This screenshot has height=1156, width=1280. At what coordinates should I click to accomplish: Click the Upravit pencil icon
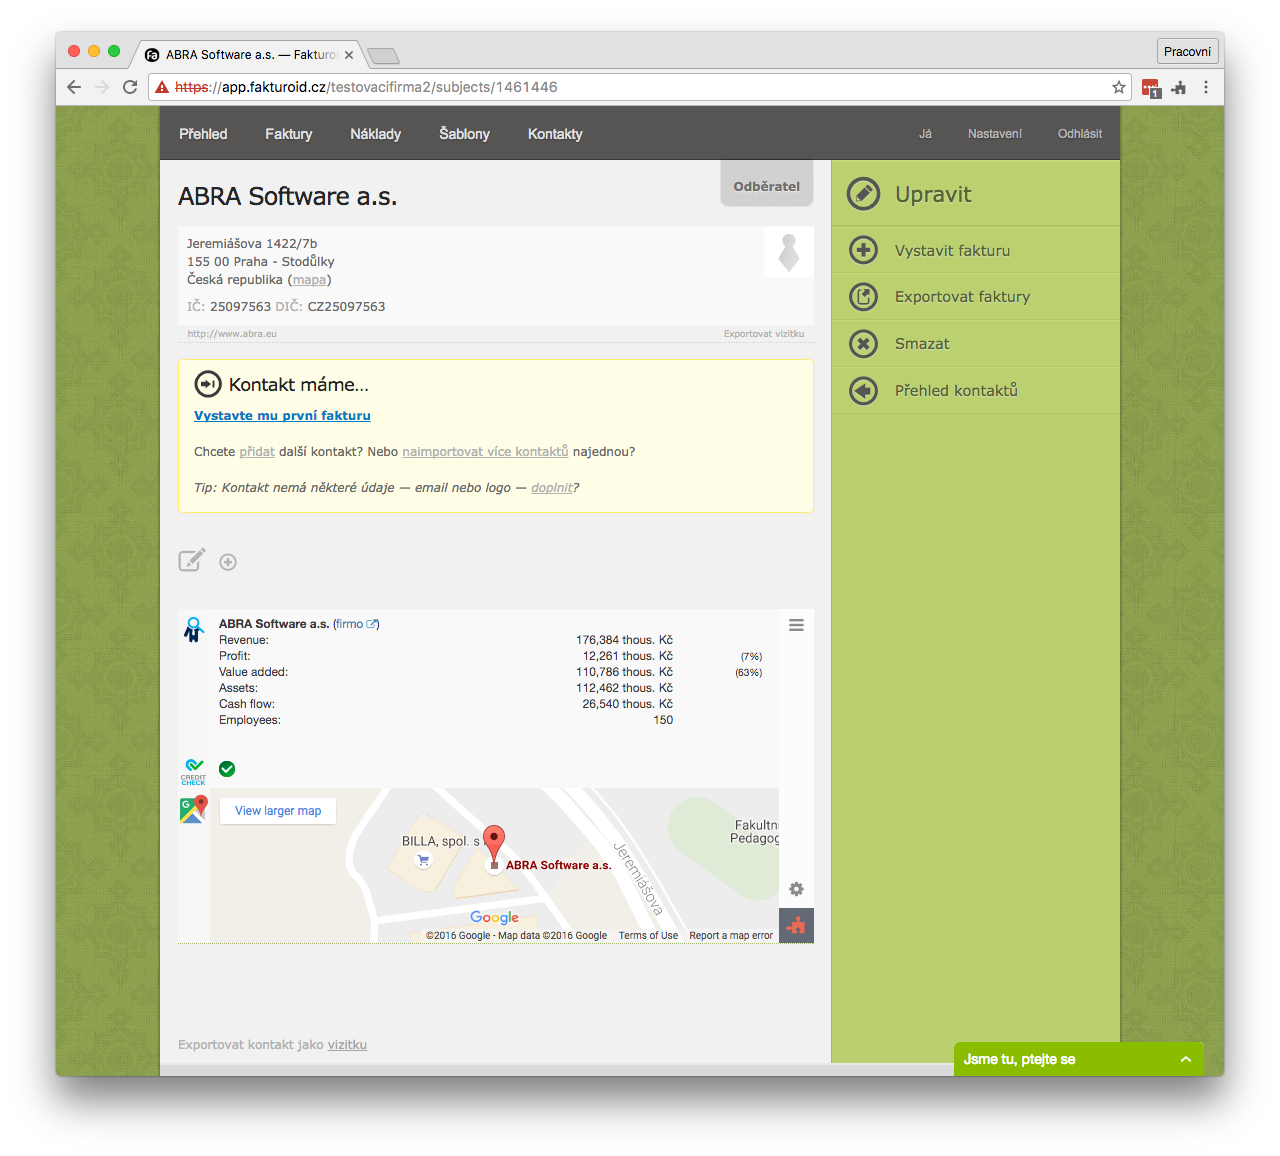[x=863, y=194]
